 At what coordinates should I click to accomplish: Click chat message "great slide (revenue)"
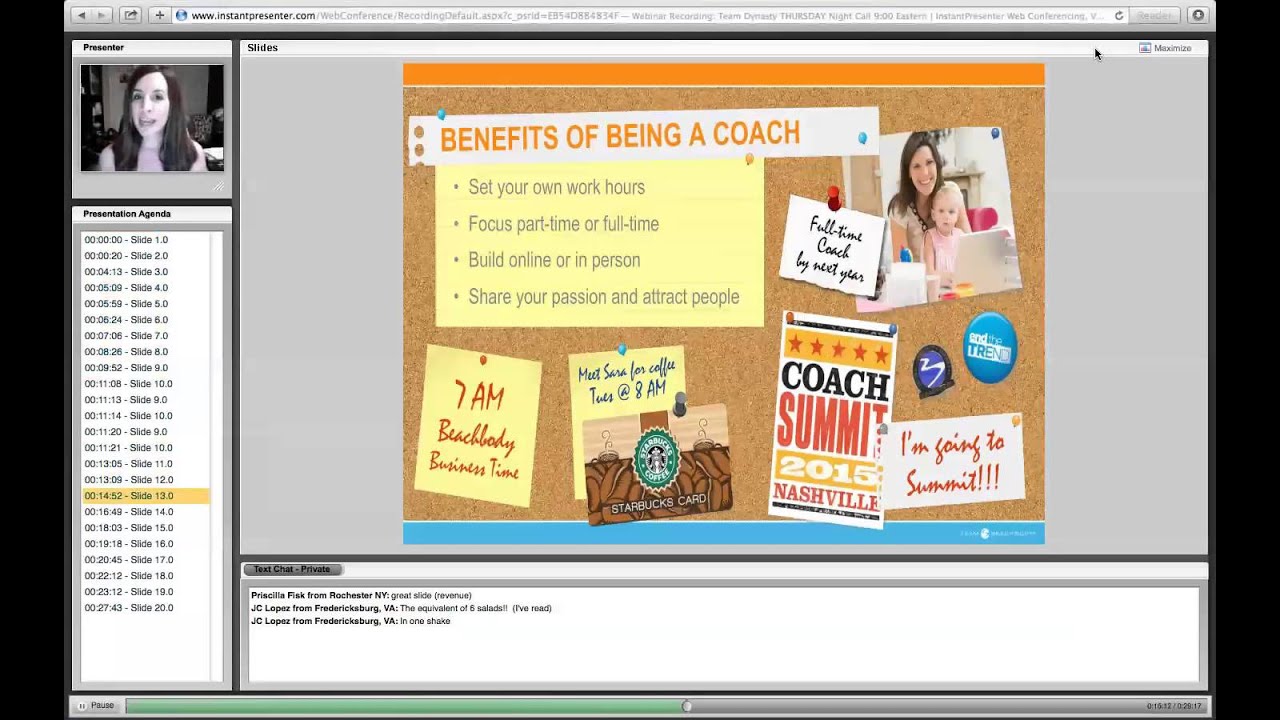[x=431, y=595]
